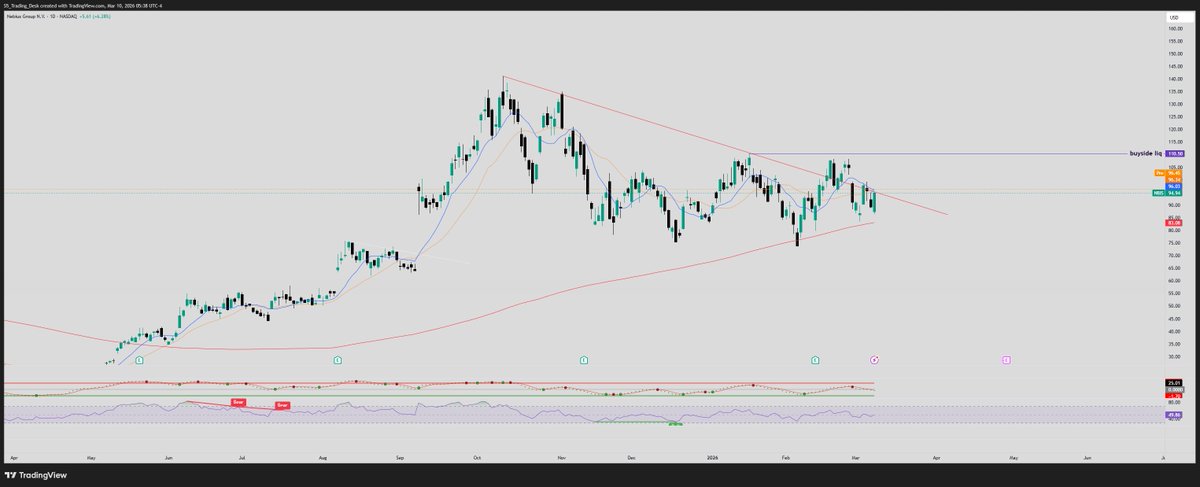Click the 140.00 level on the price axis
This screenshot has height=487, width=1200.
(x=1176, y=79)
